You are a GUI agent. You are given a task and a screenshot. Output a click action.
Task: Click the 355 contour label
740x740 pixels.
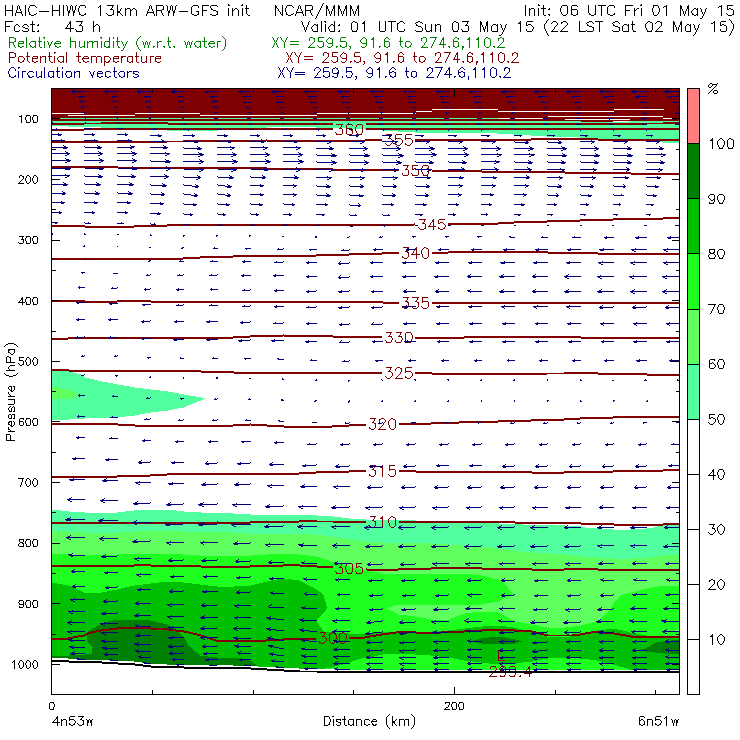(398, 140)
